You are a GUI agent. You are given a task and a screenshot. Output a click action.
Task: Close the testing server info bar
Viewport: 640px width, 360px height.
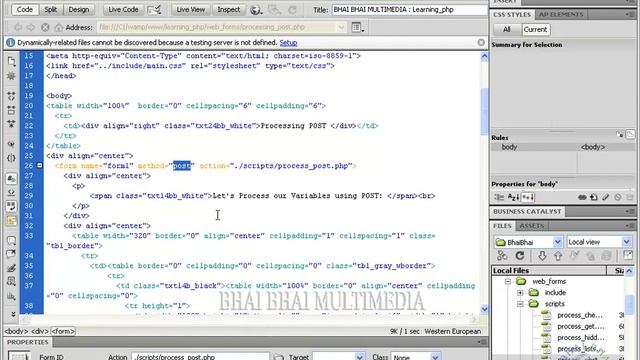(x=481, y=42)
